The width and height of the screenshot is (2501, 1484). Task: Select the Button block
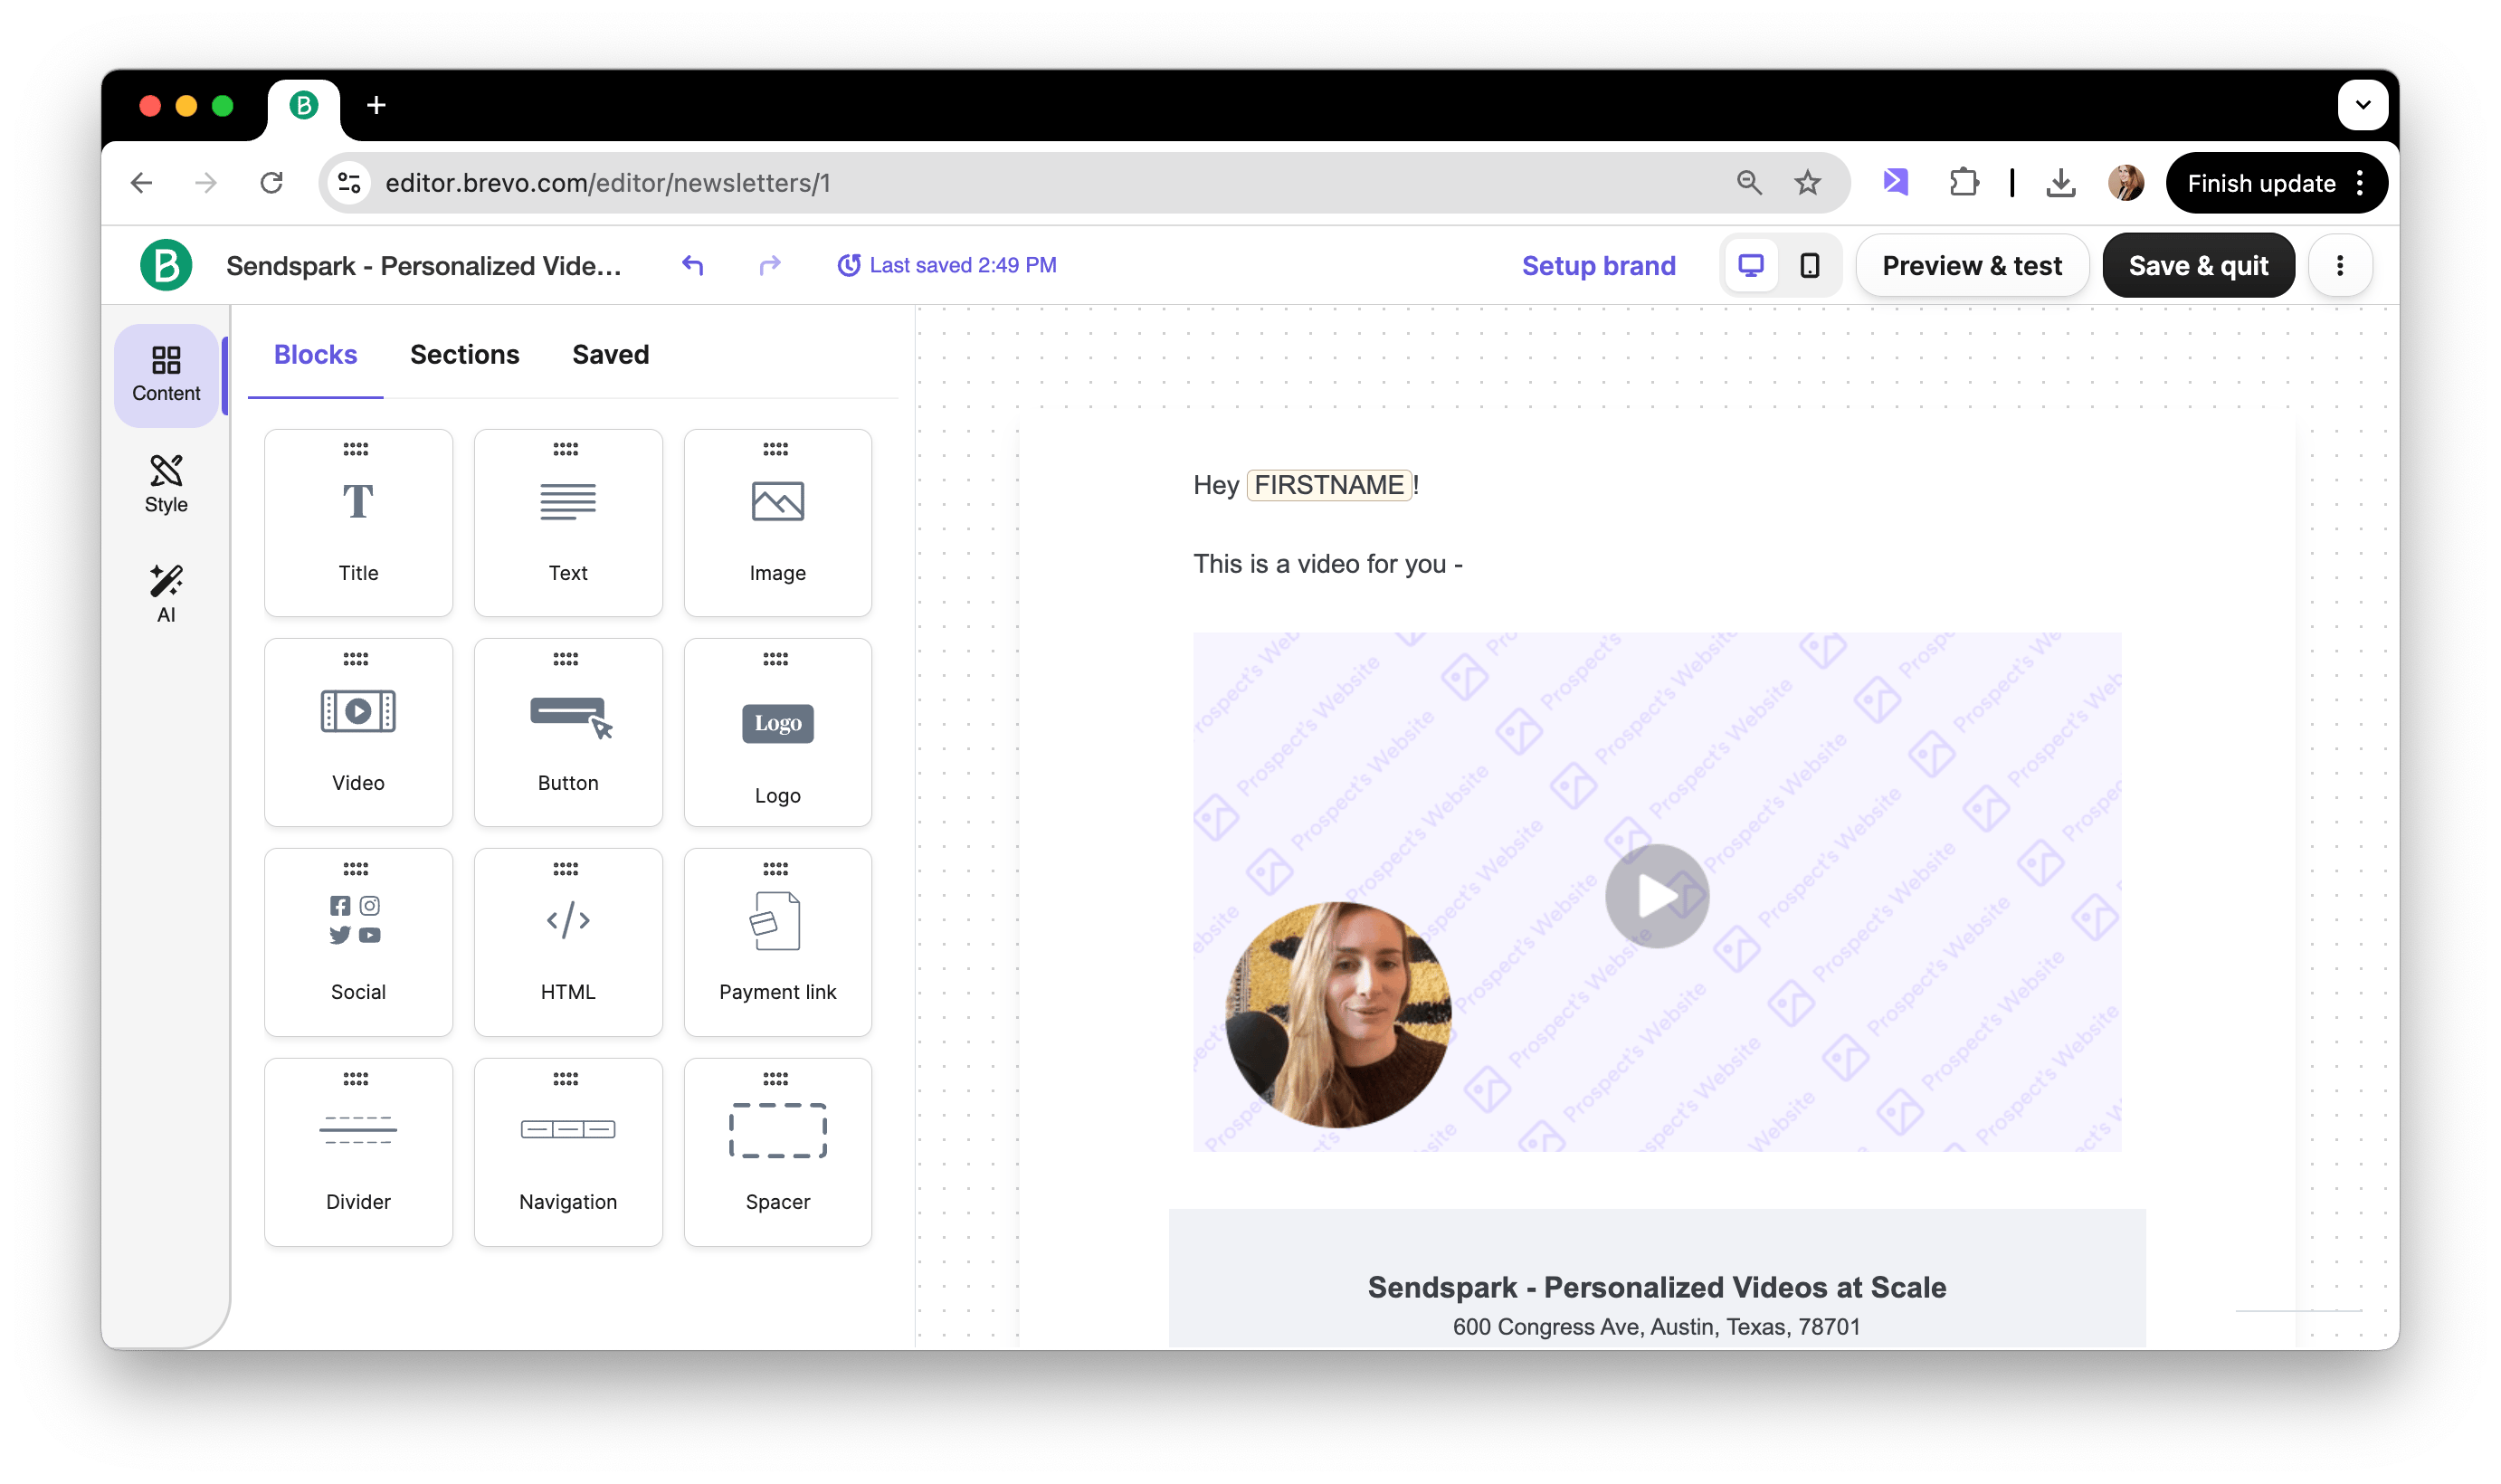[x=568, y=732]
